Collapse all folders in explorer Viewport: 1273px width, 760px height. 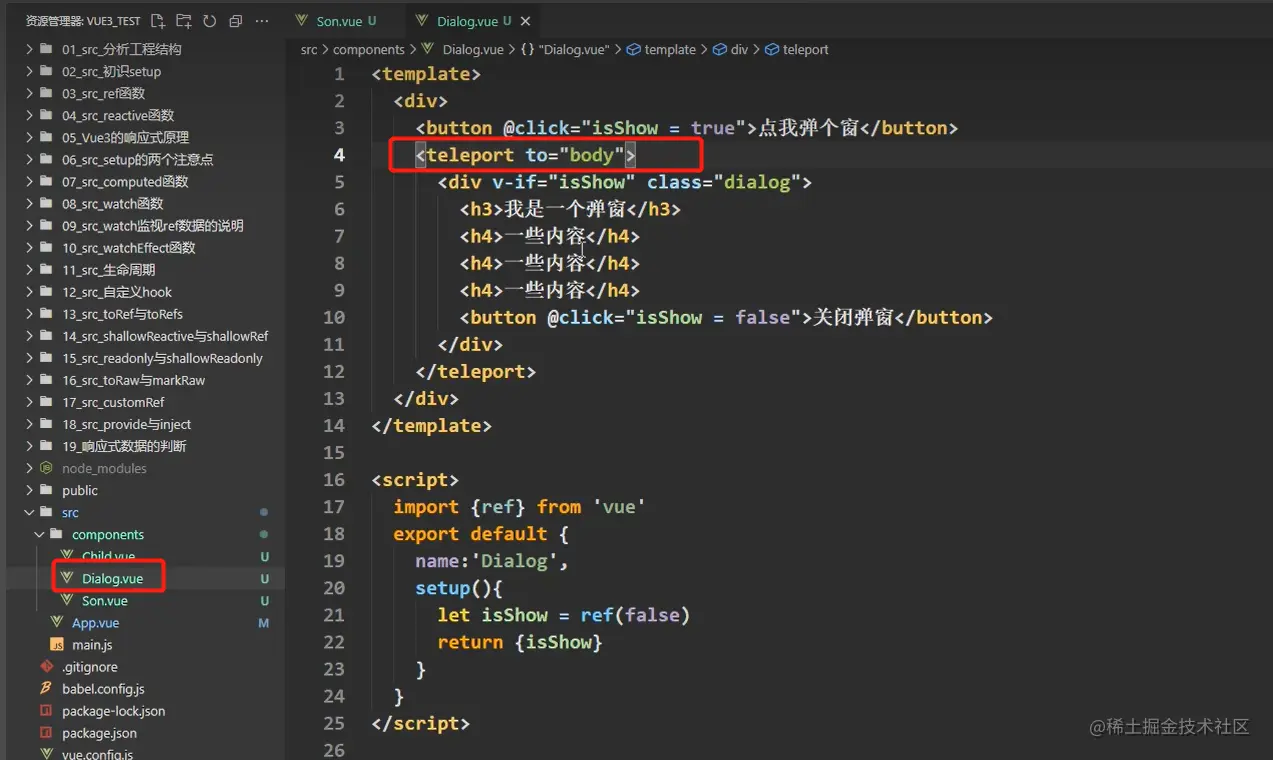235,21
